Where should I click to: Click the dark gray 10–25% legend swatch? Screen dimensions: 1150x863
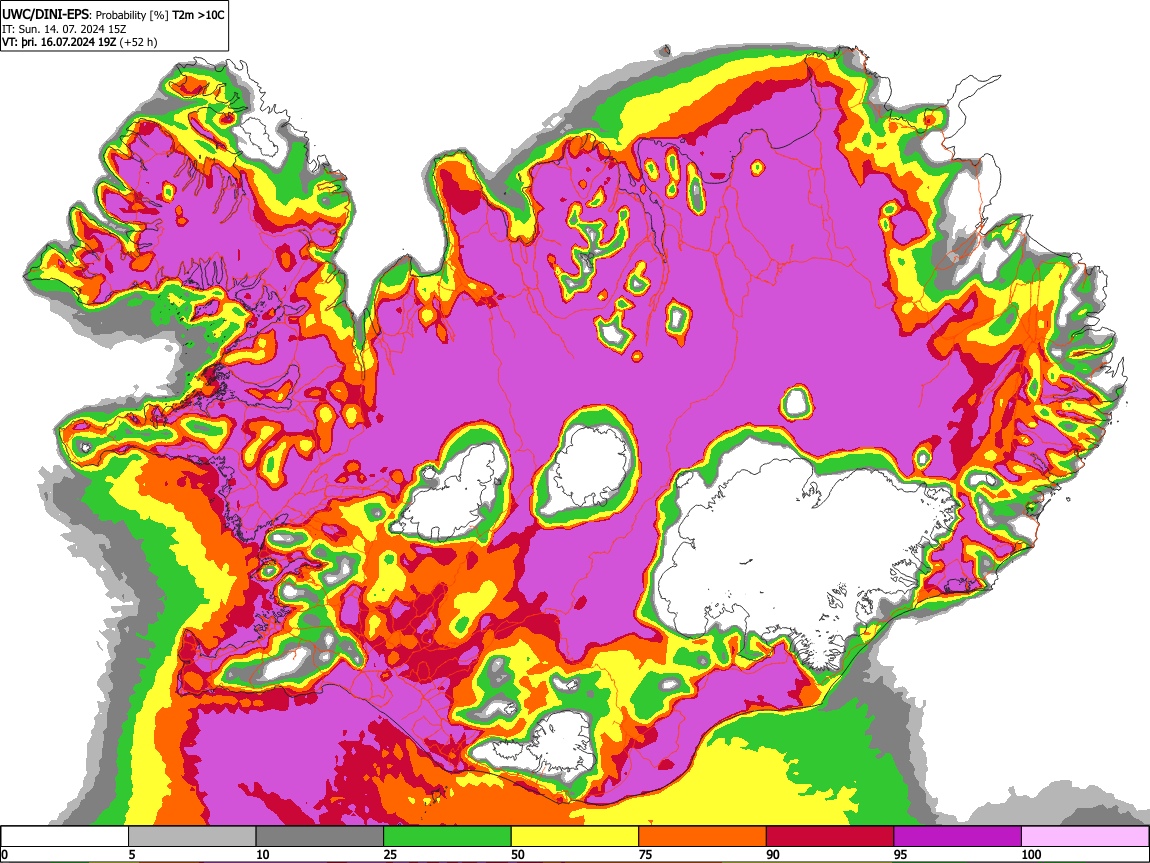[320, 837]
